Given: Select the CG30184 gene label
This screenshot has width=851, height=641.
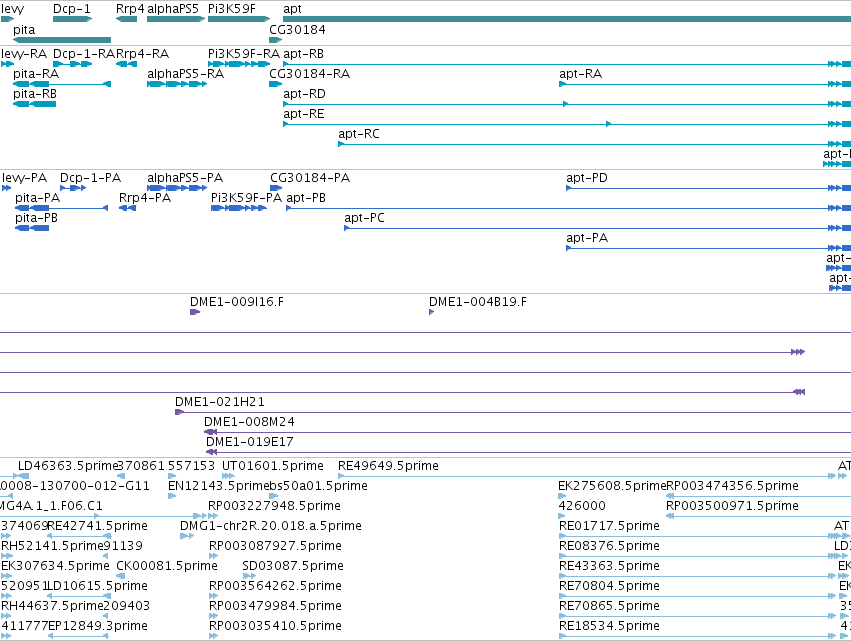Looking at the screenshot, I should point(297,30).
